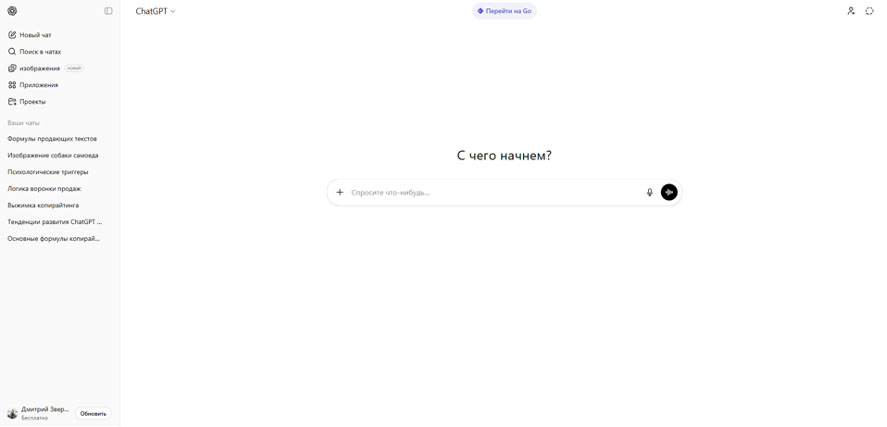Open the invite user icon at top right
The height and width of the screenshot is (427, 887).
tap(851, 11)
